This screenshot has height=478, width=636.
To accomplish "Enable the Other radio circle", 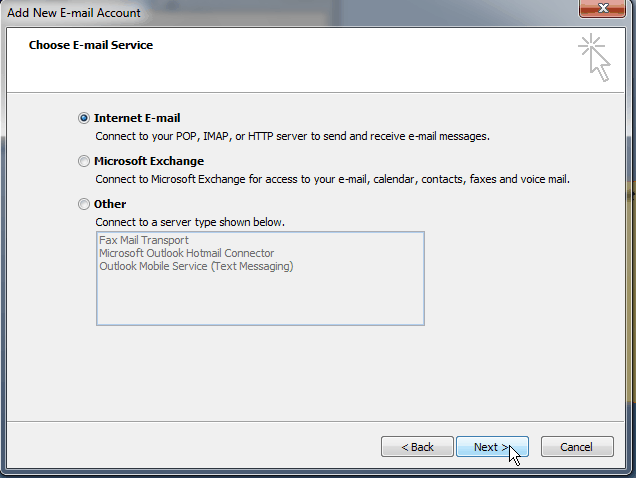I will tap(84, 204).
